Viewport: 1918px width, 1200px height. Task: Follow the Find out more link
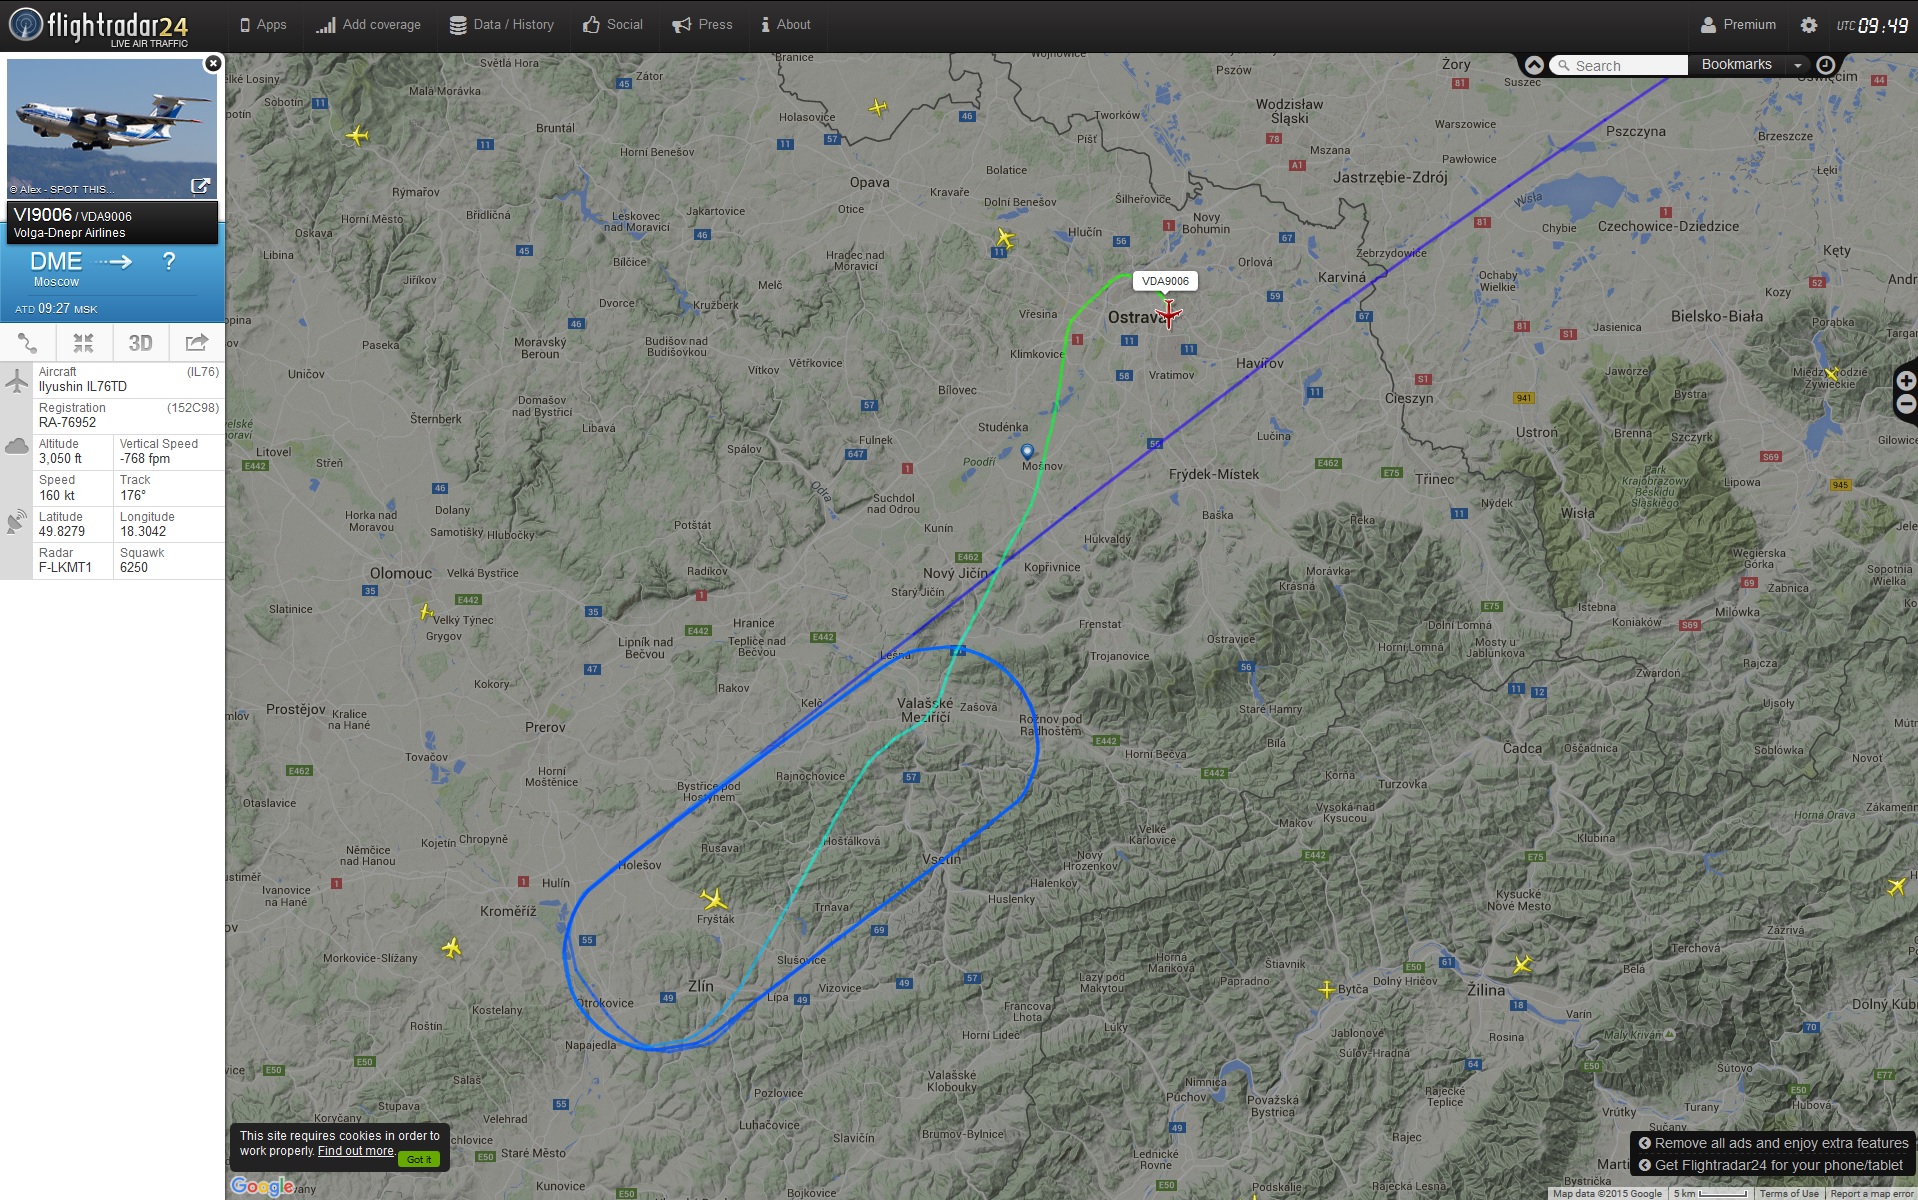coord(355,1151)
